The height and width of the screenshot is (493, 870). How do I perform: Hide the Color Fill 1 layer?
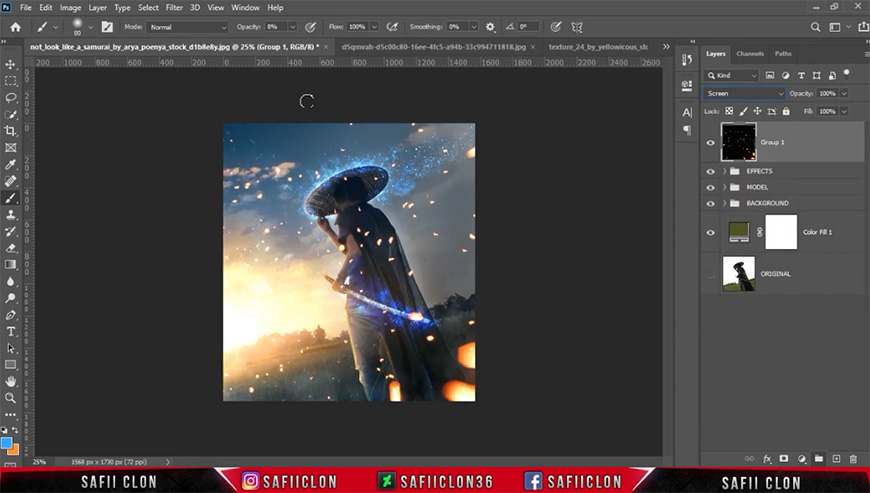[x=710, y=232]
